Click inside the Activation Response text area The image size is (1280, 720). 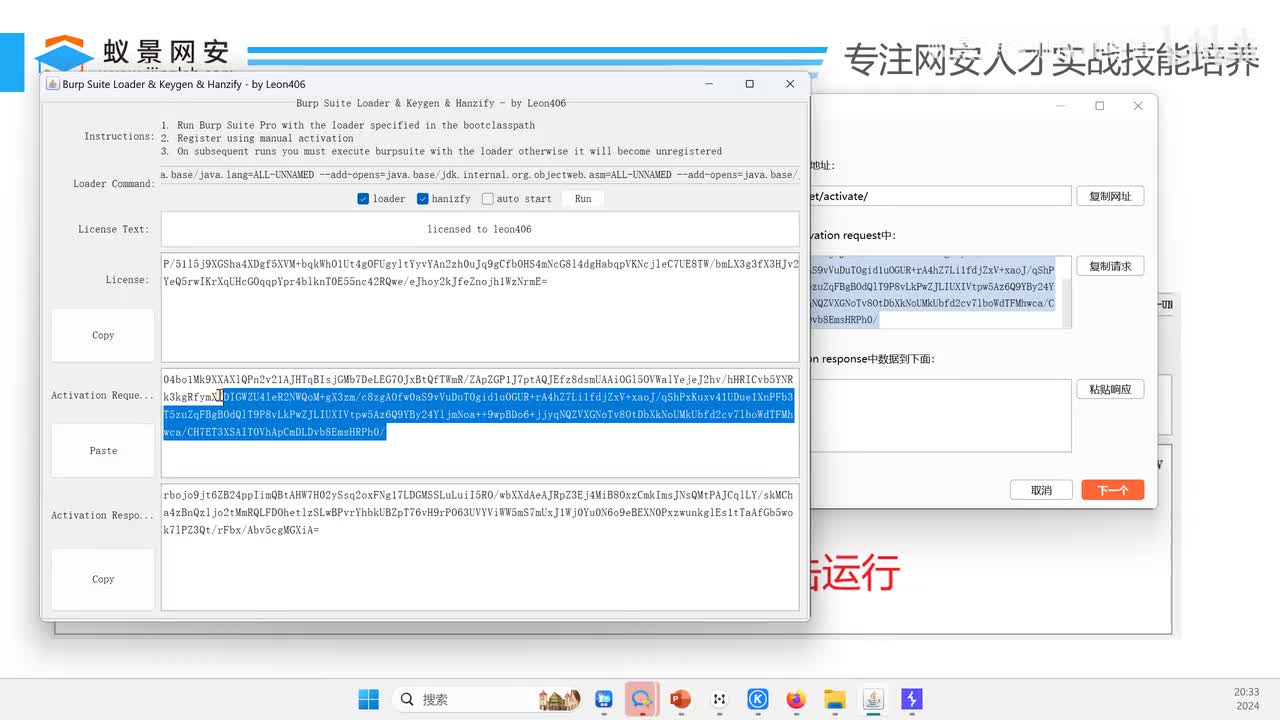click(480, 547)
